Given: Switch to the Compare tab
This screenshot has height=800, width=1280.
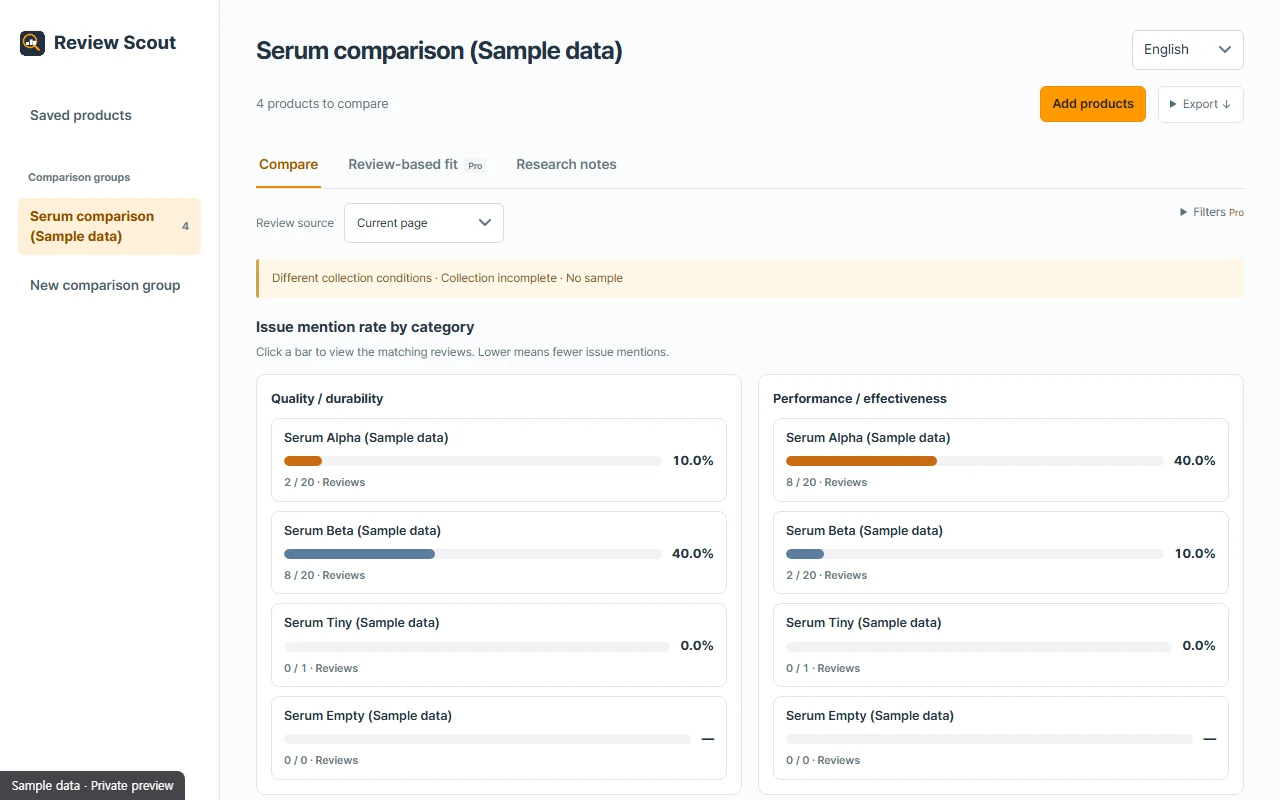Looking at the screenshot, I should pos(288,165).
